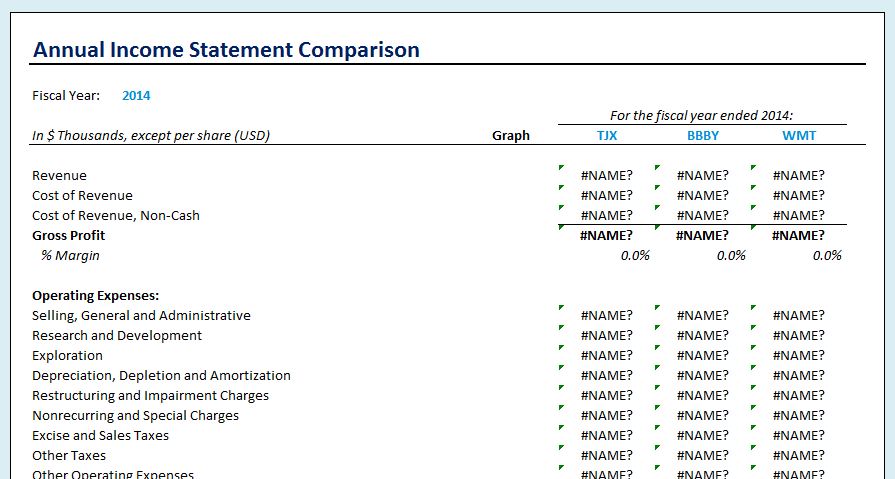Click TJX Selling, General and Administrative cell
Image resolution: width=895 pixels, height=479 pixels.
pos(607,315)
